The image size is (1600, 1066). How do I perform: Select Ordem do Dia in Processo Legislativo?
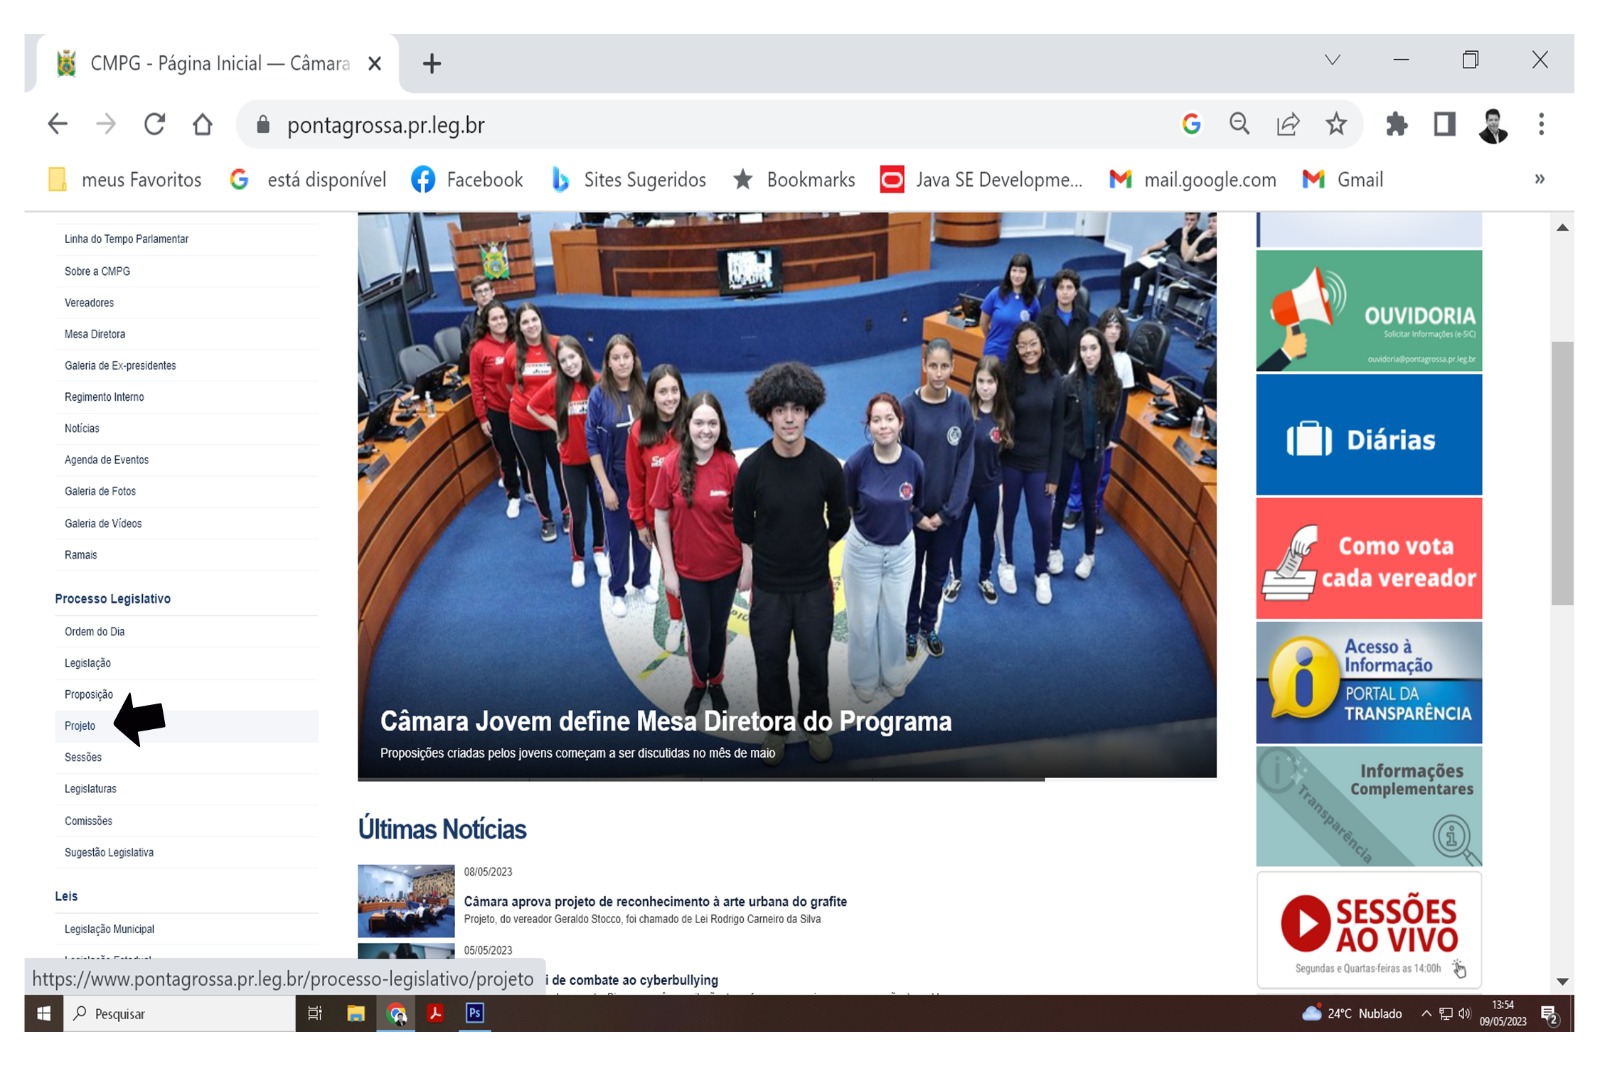pyautogui.click(x=95, y=632)
